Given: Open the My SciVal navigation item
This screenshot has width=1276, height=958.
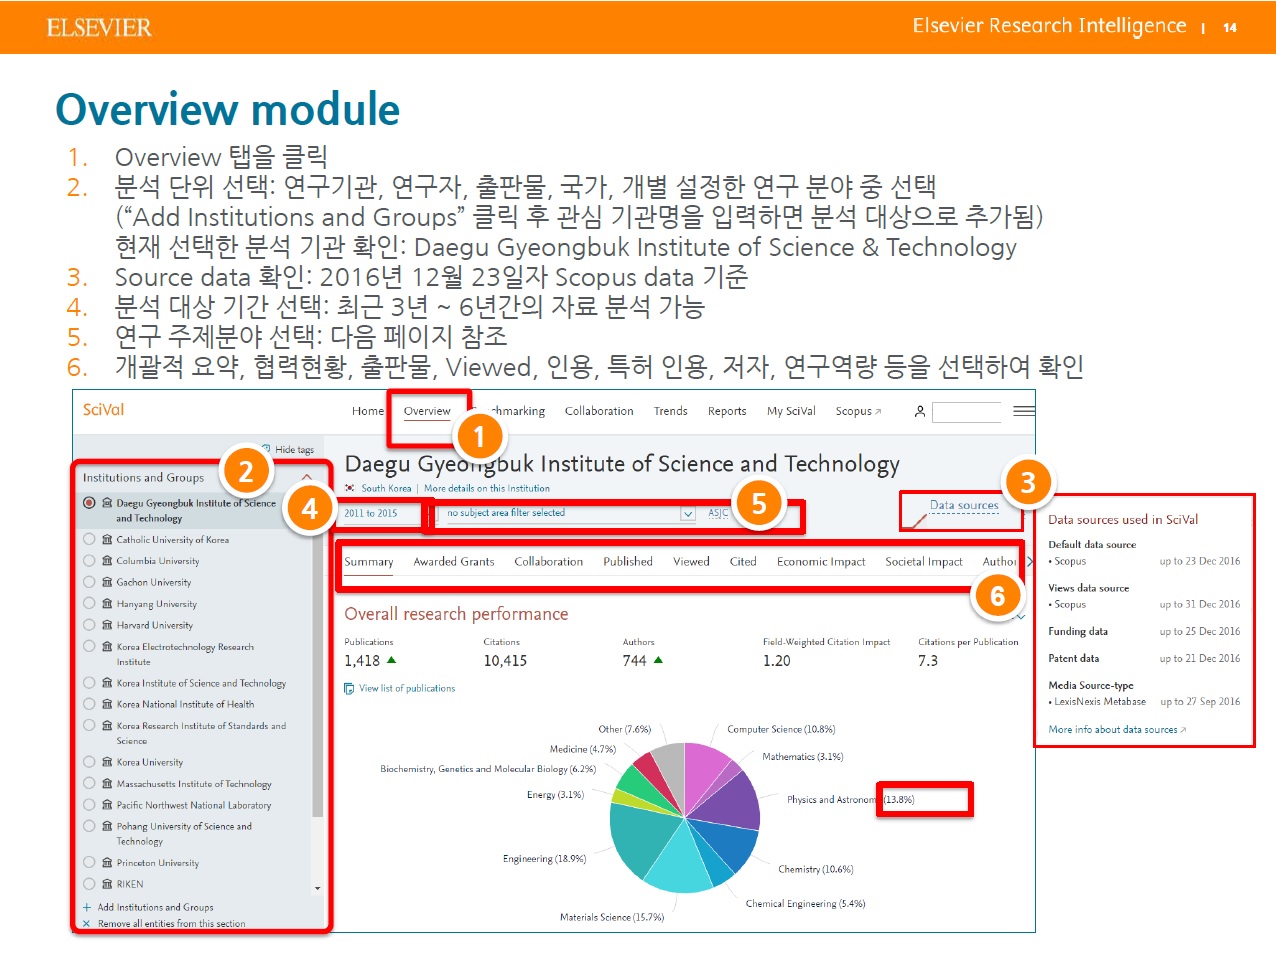Looking at the screenshot, I should [x=791, y=411].
